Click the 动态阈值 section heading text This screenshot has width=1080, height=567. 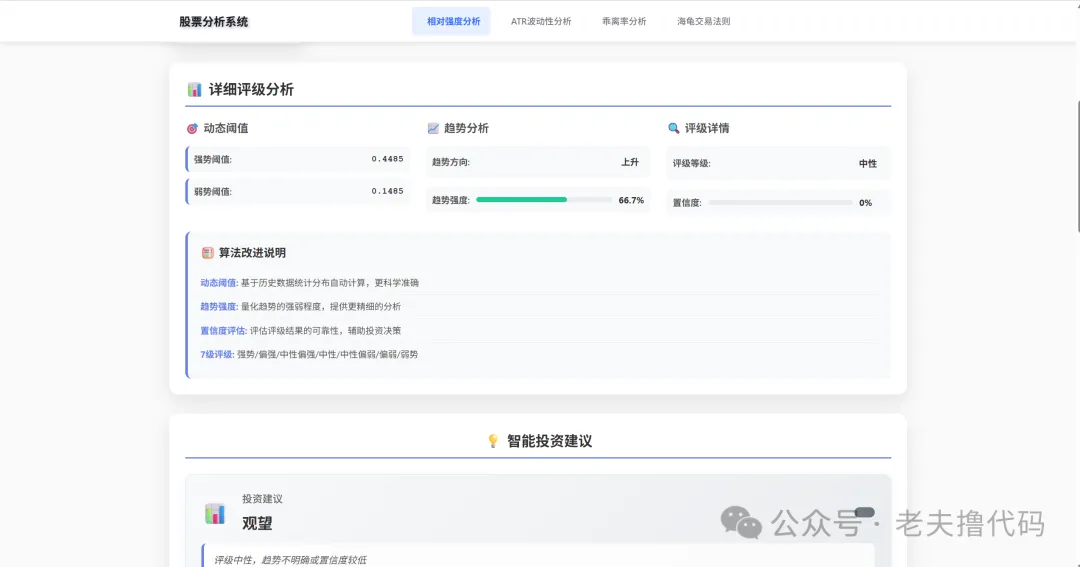pos(226,128)
